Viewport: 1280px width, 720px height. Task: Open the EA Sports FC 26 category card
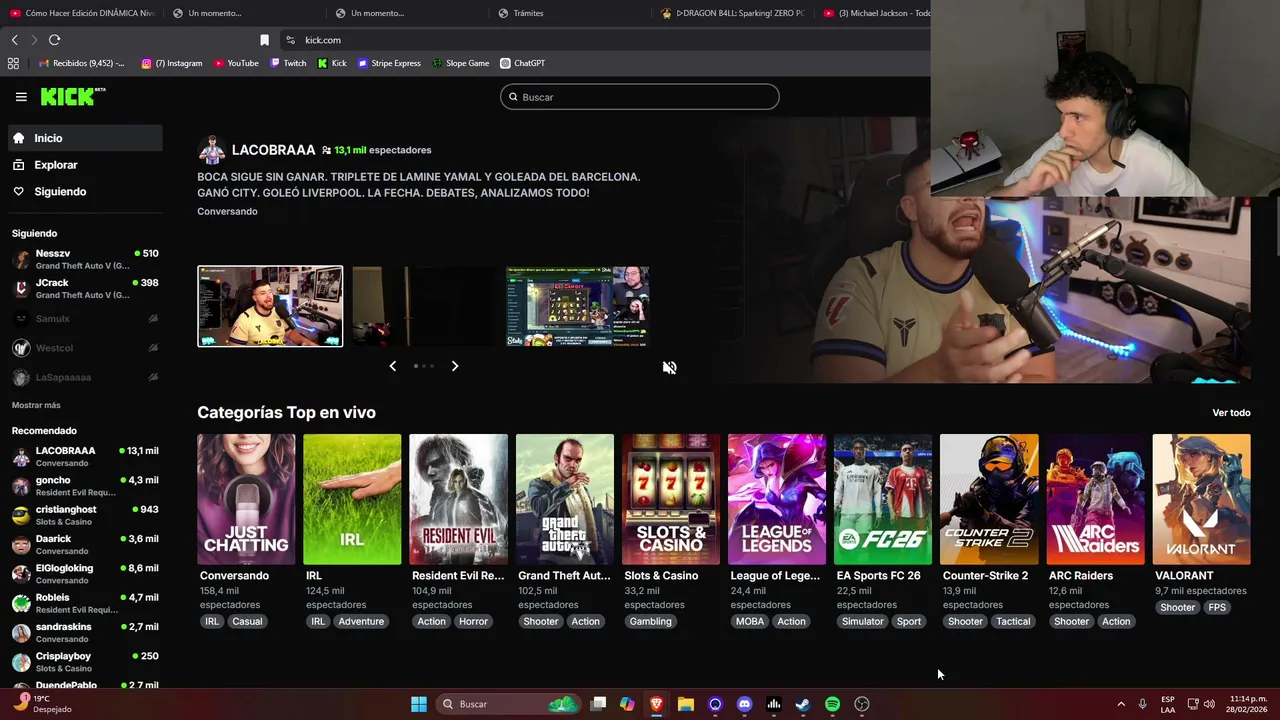click(883, 499)
